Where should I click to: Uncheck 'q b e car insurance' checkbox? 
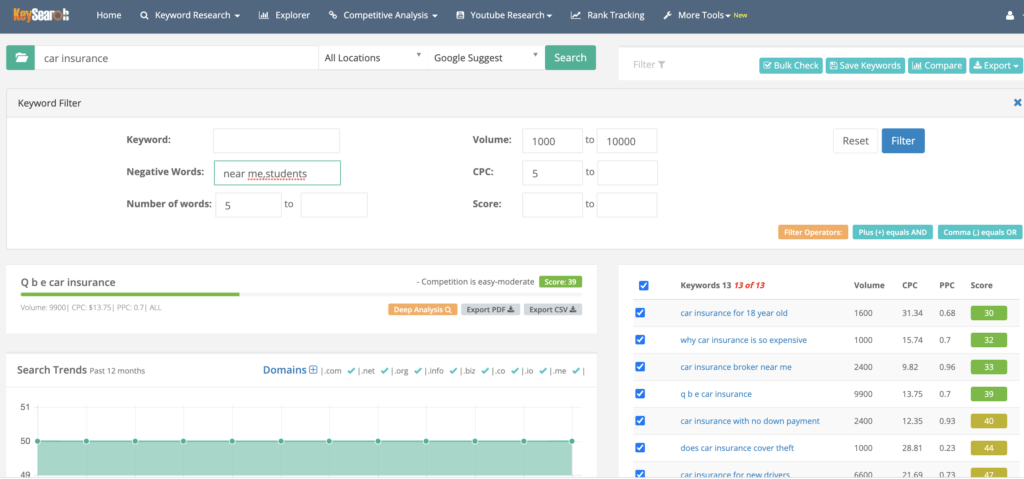coord(640,394)
